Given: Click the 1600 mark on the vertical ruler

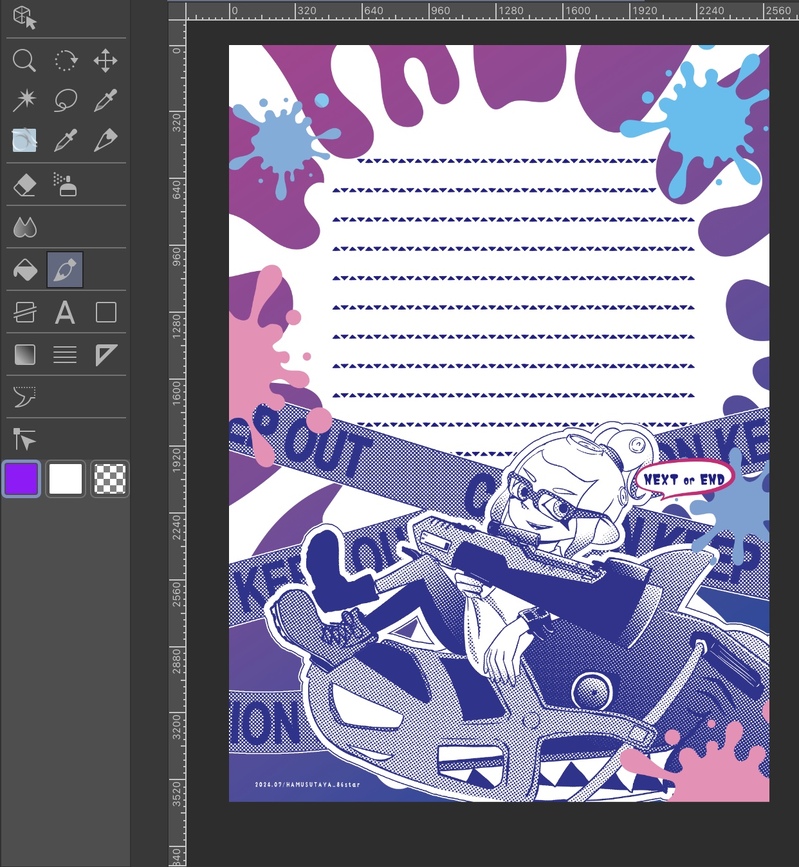Looking at the screenshot, I should 176,392.
